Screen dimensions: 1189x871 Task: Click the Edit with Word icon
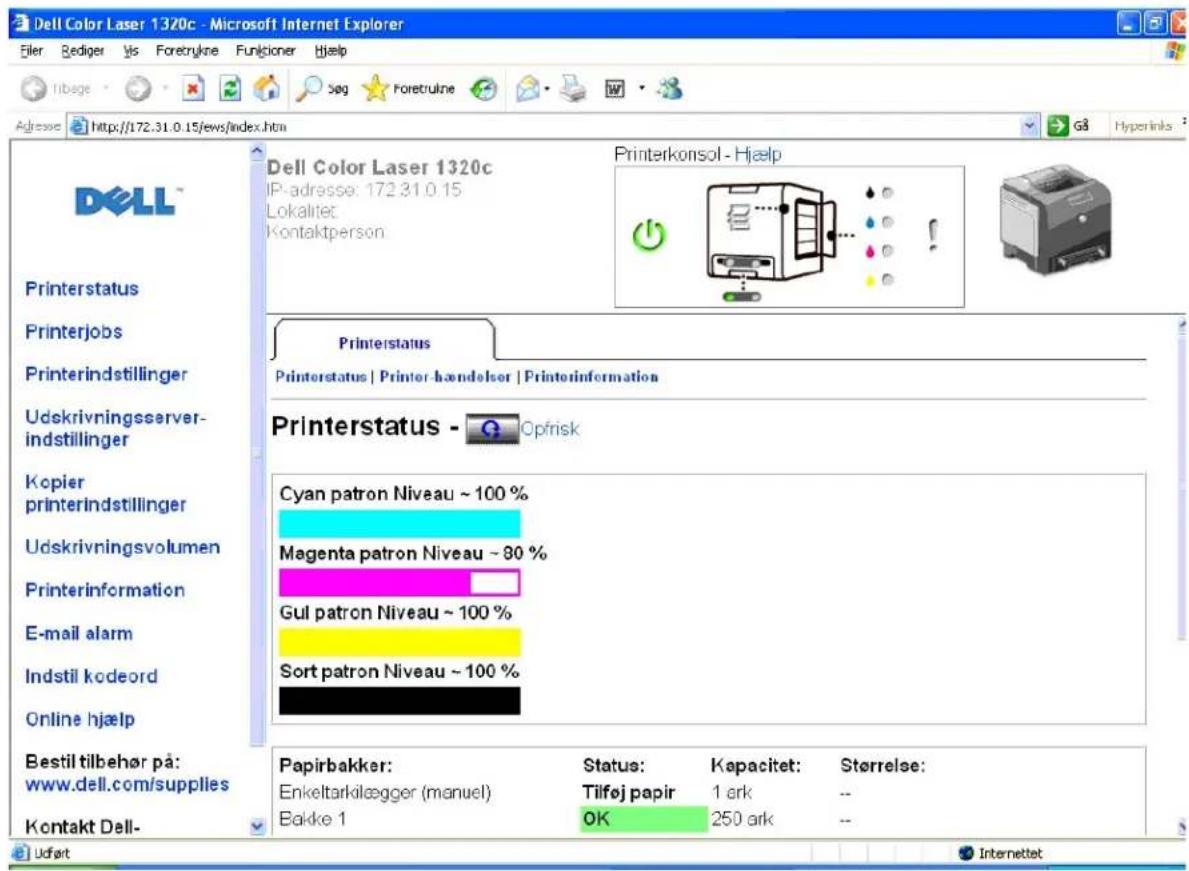pos(614,89)
